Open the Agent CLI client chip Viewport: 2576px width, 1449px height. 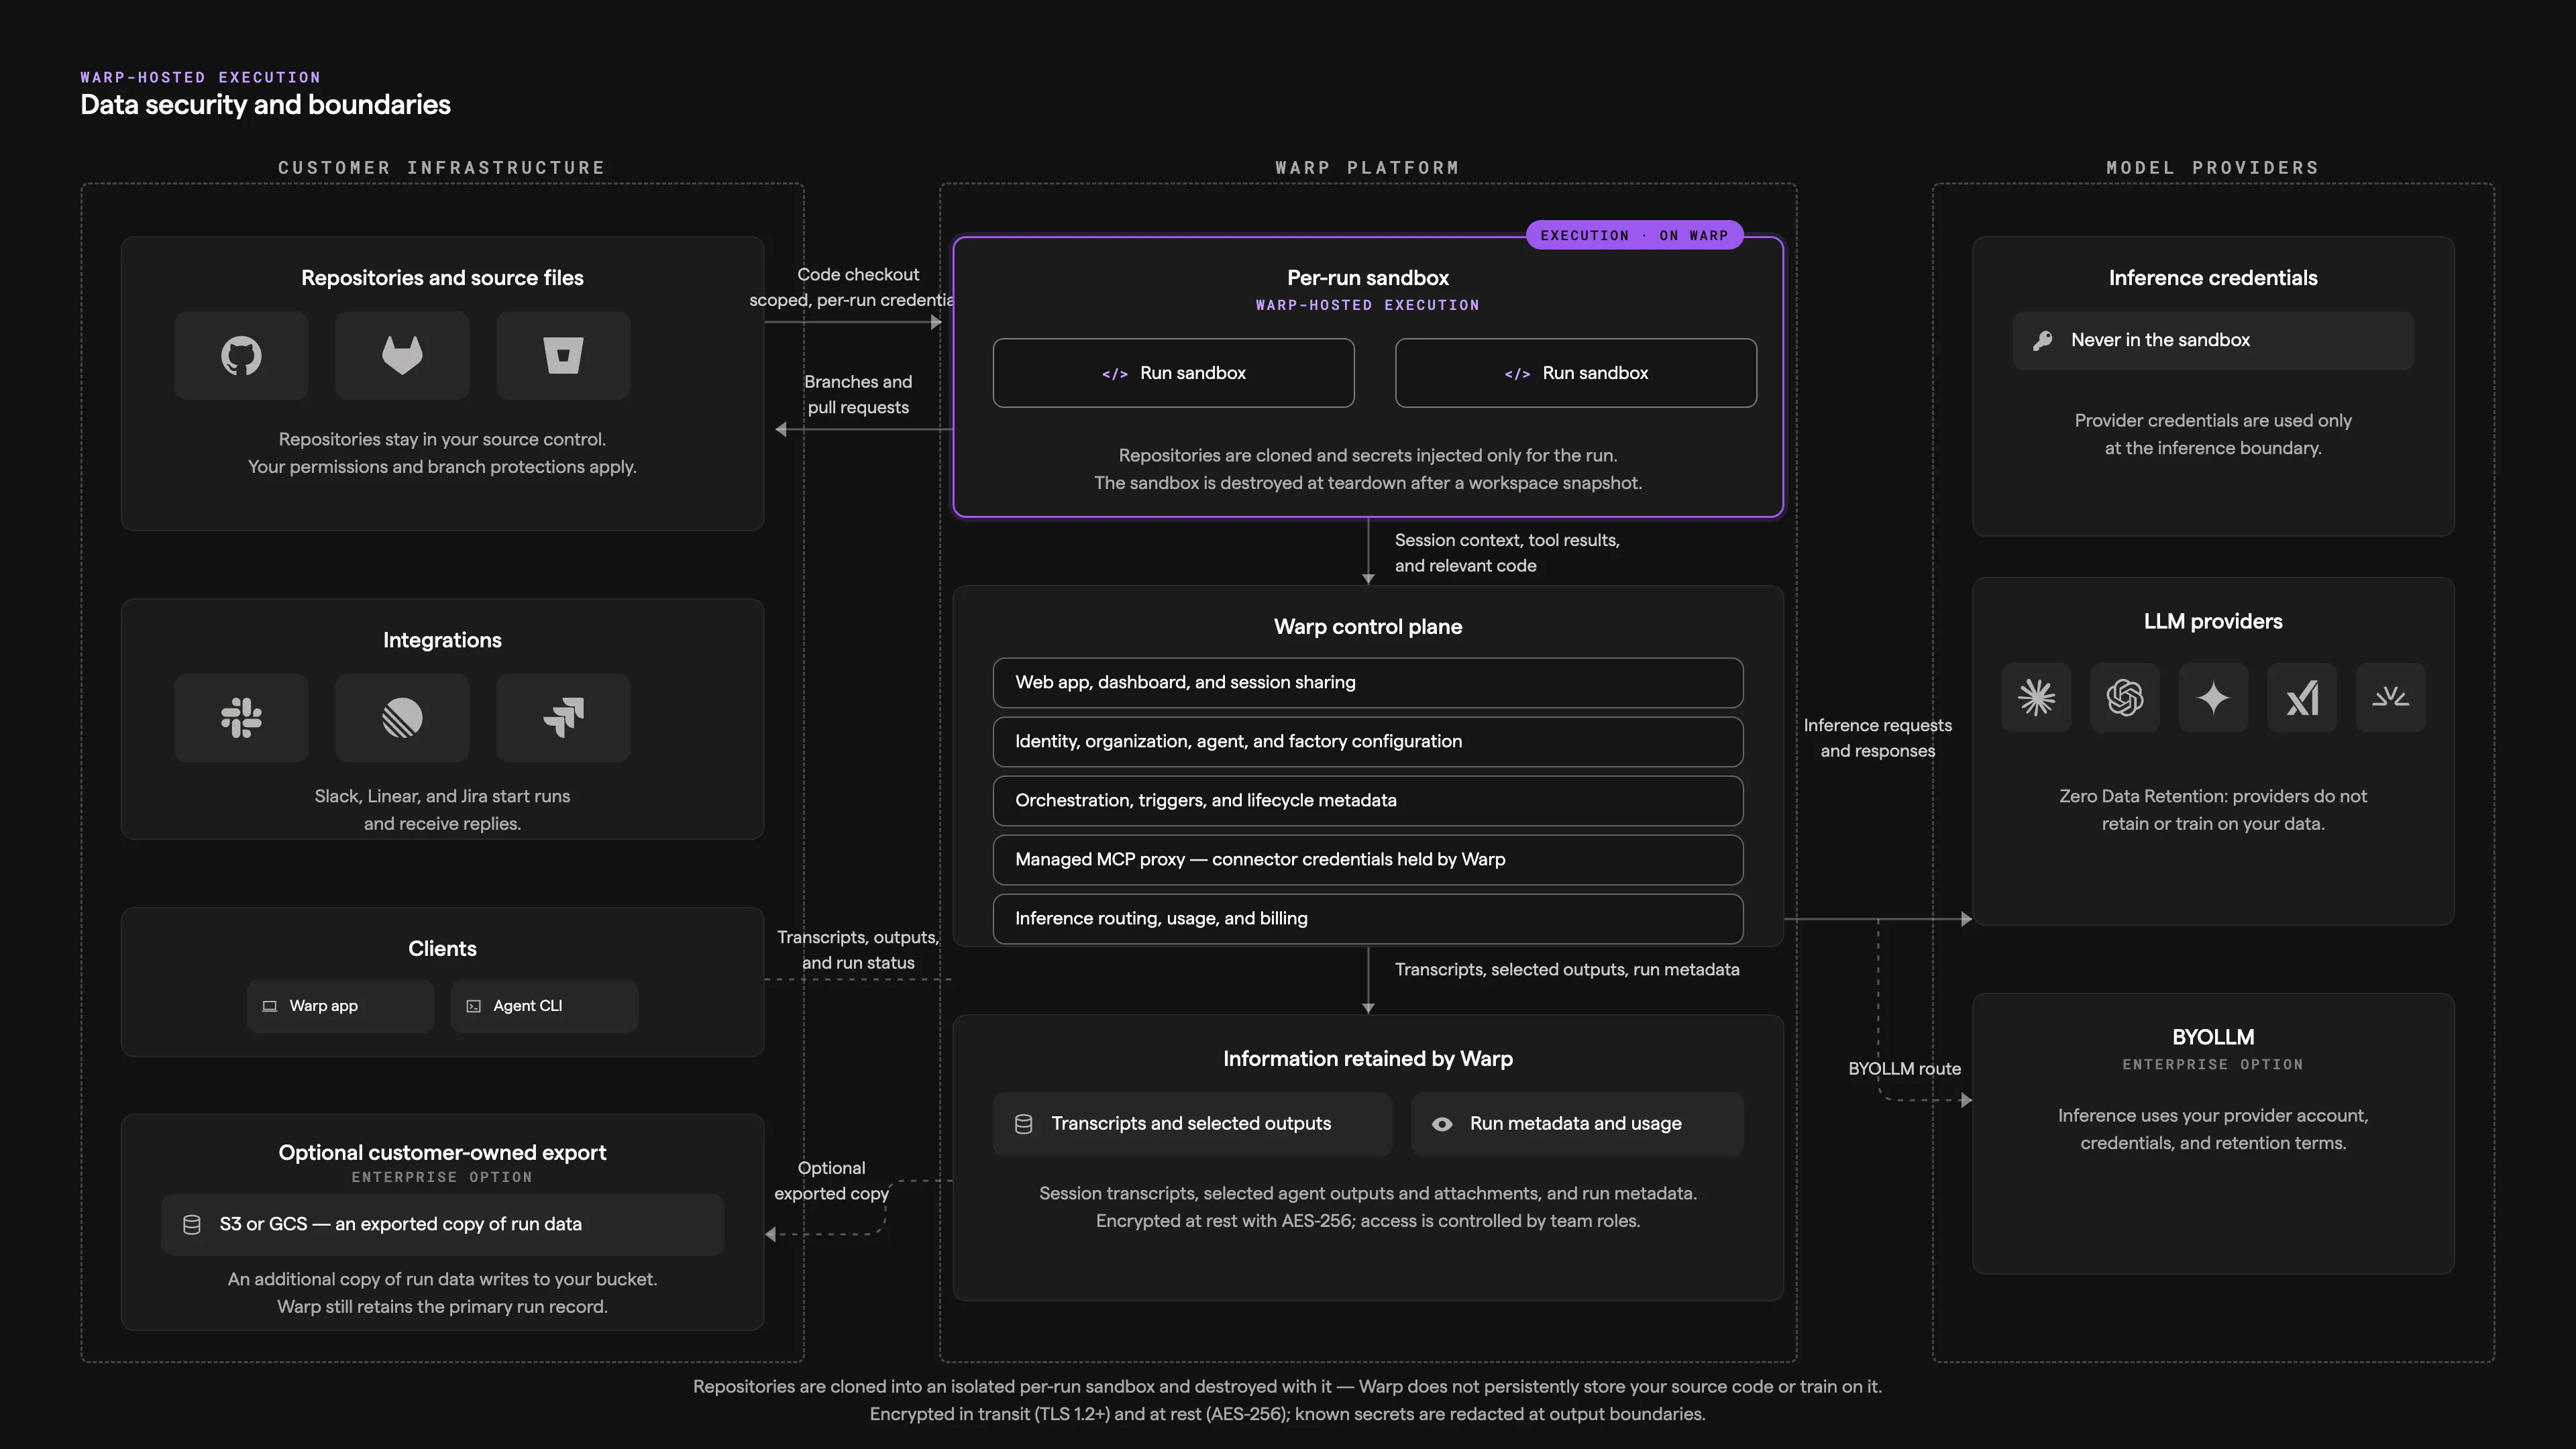pos(544,1006)
